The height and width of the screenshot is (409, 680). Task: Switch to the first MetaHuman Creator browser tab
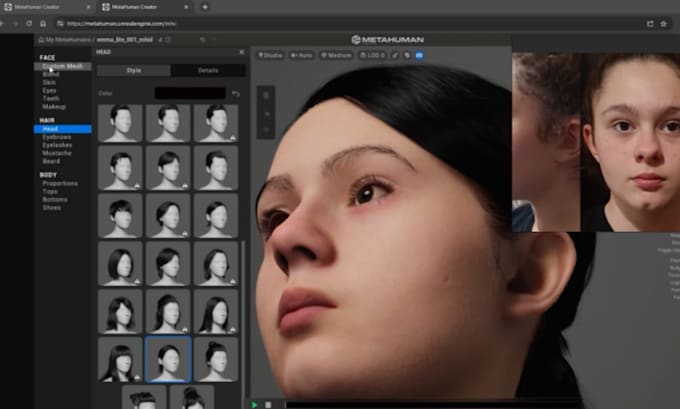tap(47, 7)
